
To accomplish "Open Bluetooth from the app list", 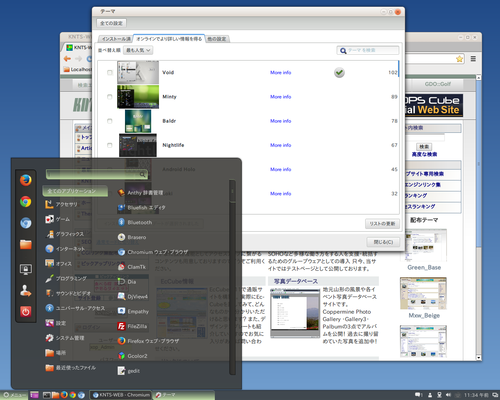I will 135,222.
